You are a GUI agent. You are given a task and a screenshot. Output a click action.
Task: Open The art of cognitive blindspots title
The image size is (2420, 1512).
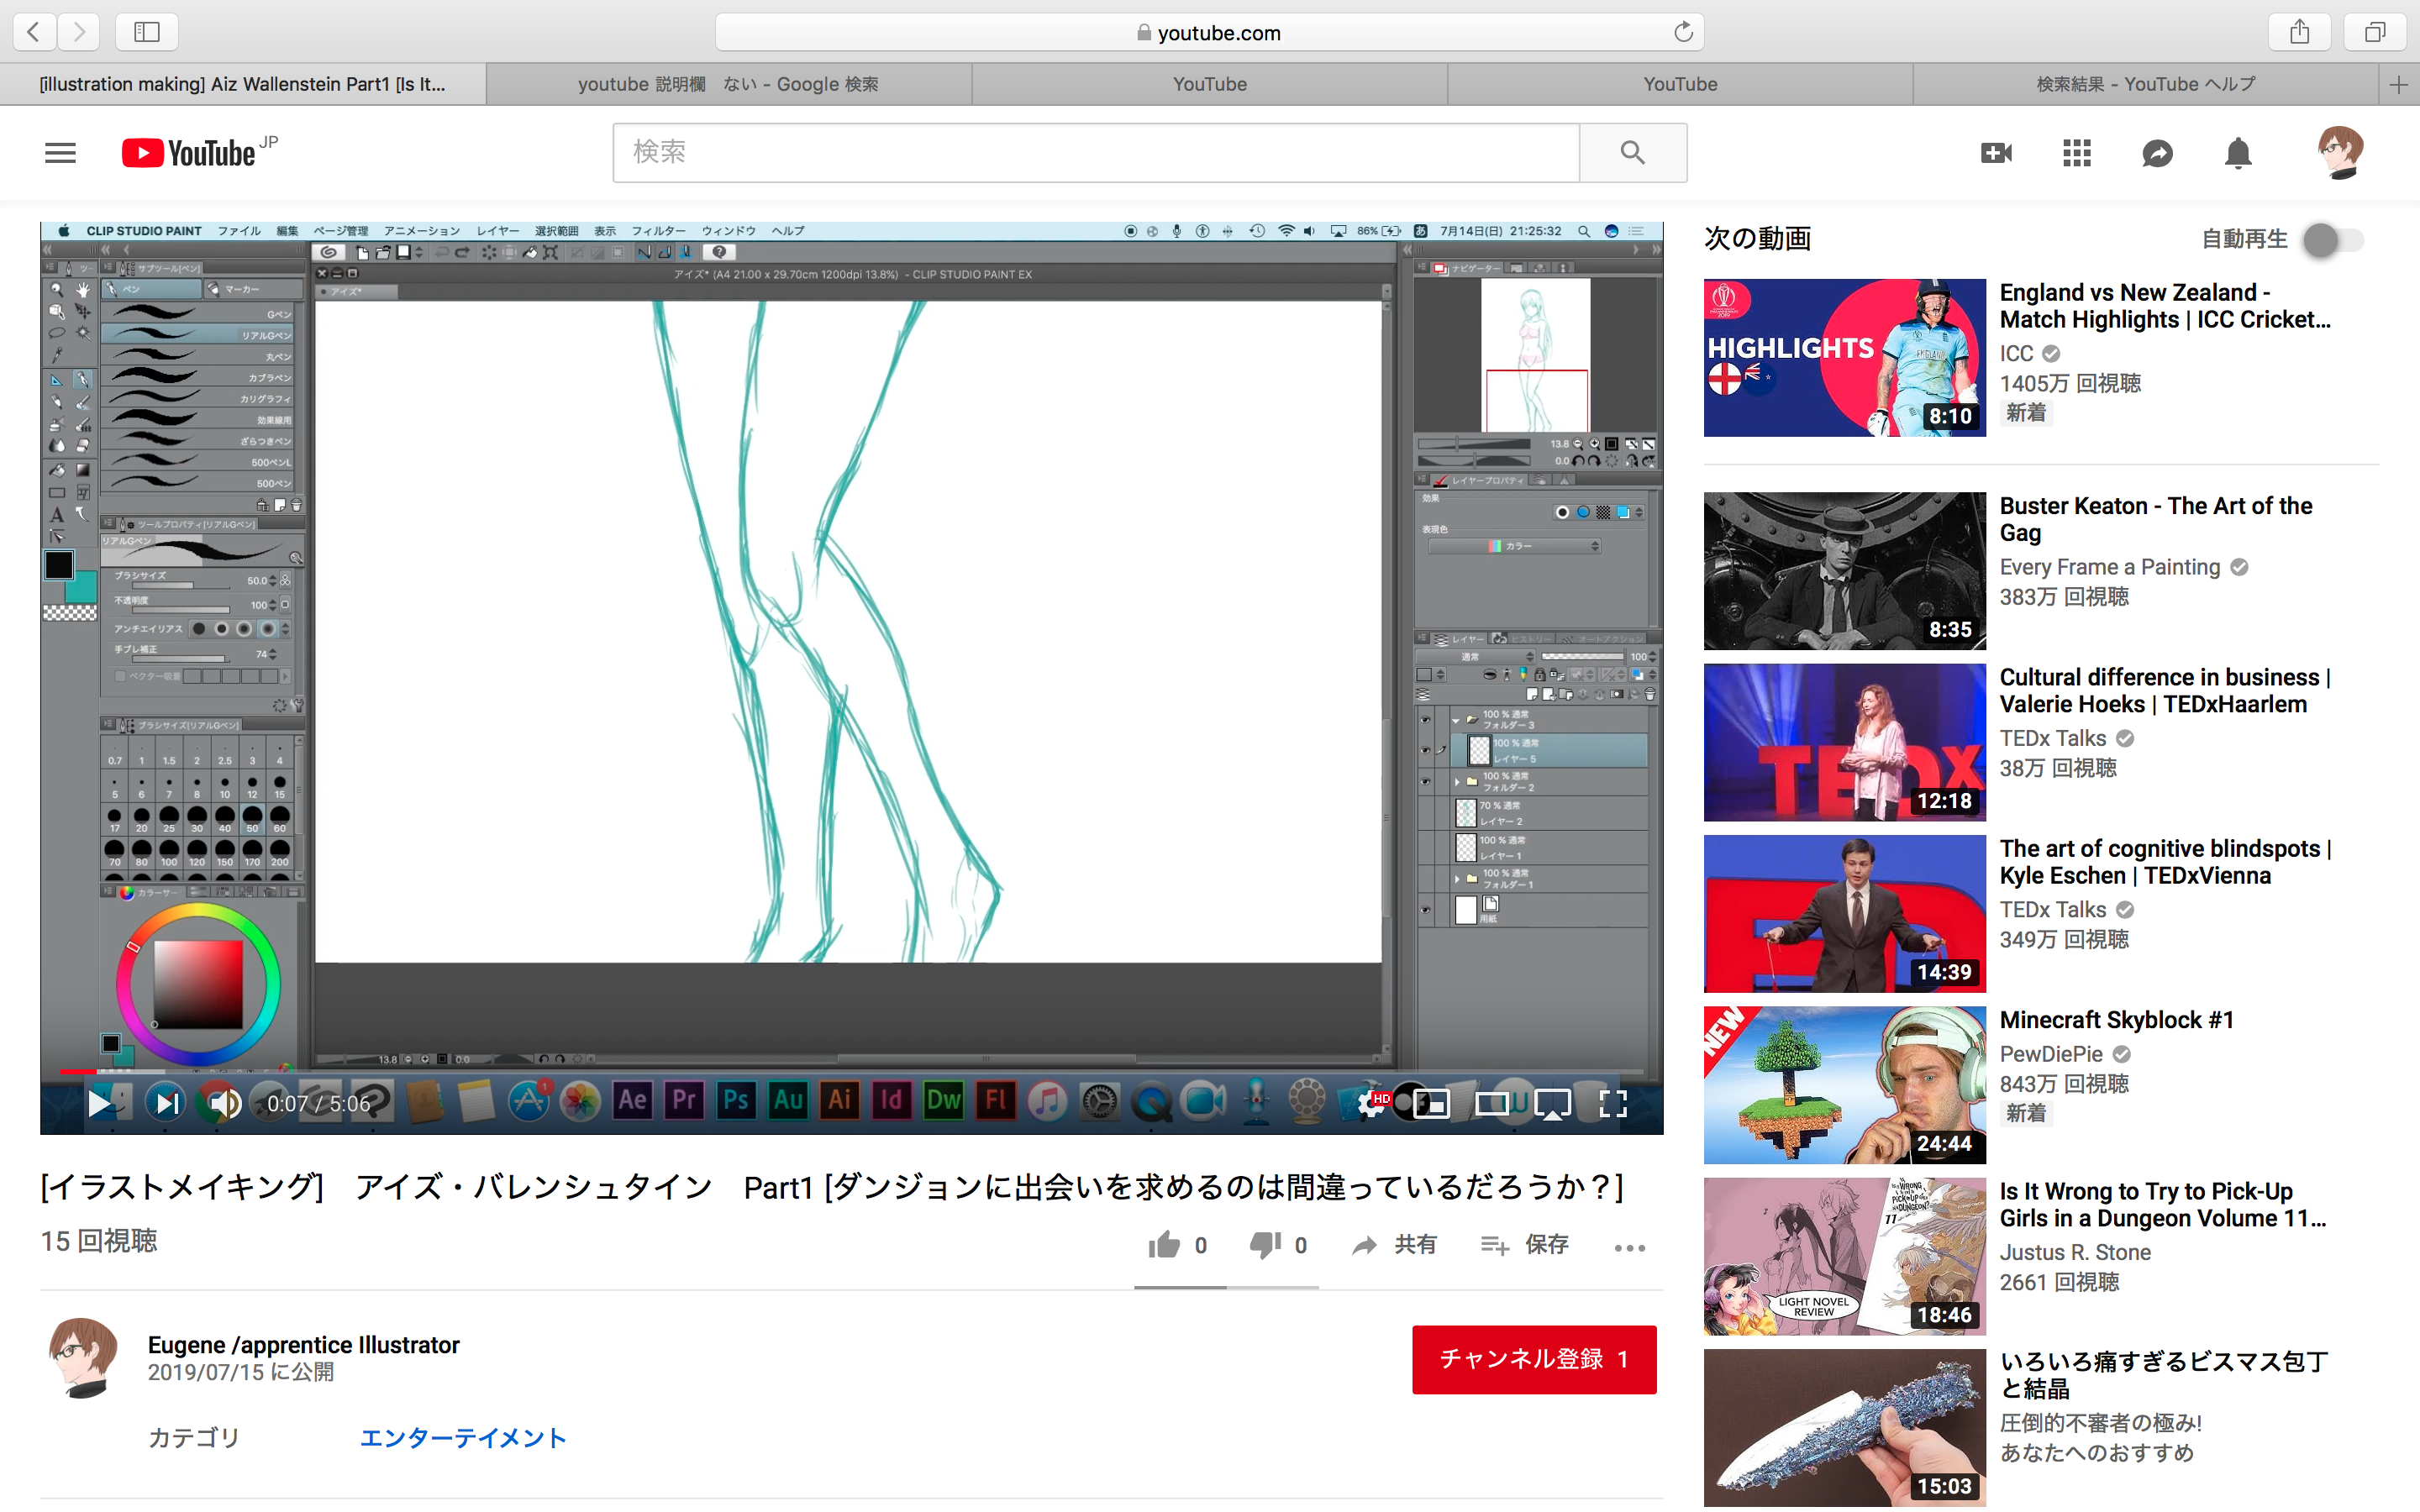point(2165,862)
